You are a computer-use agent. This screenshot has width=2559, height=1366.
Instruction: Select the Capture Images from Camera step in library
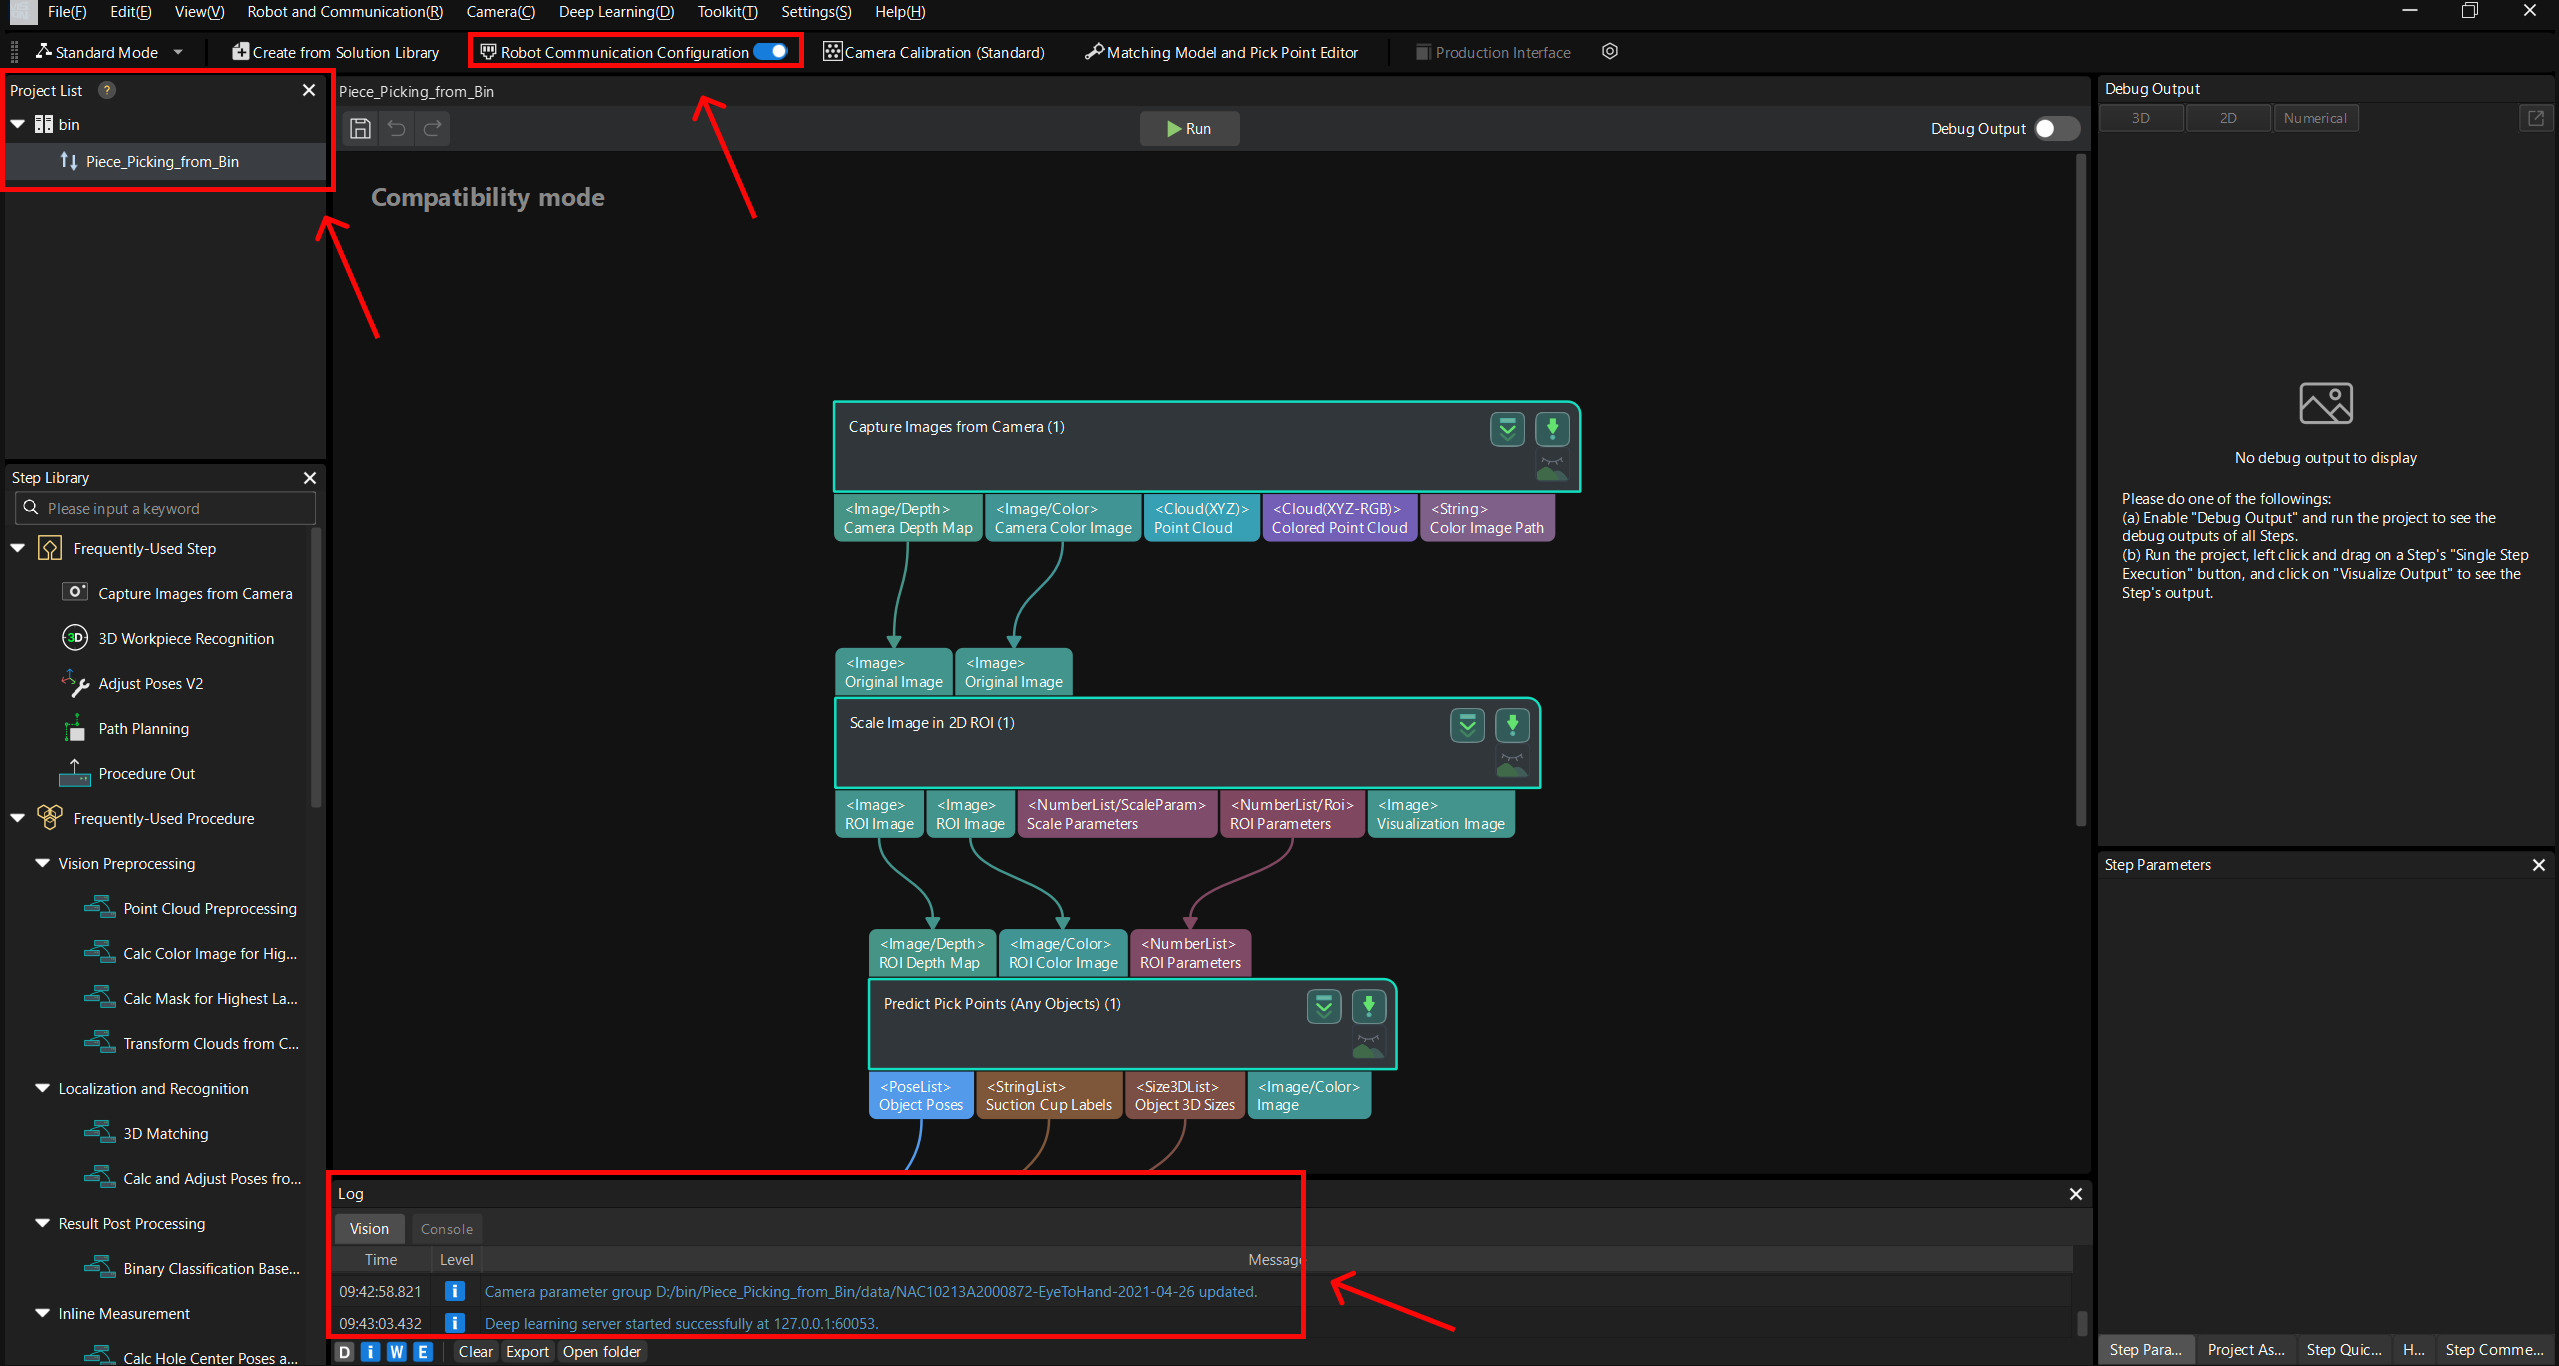(x=180, y=593)
